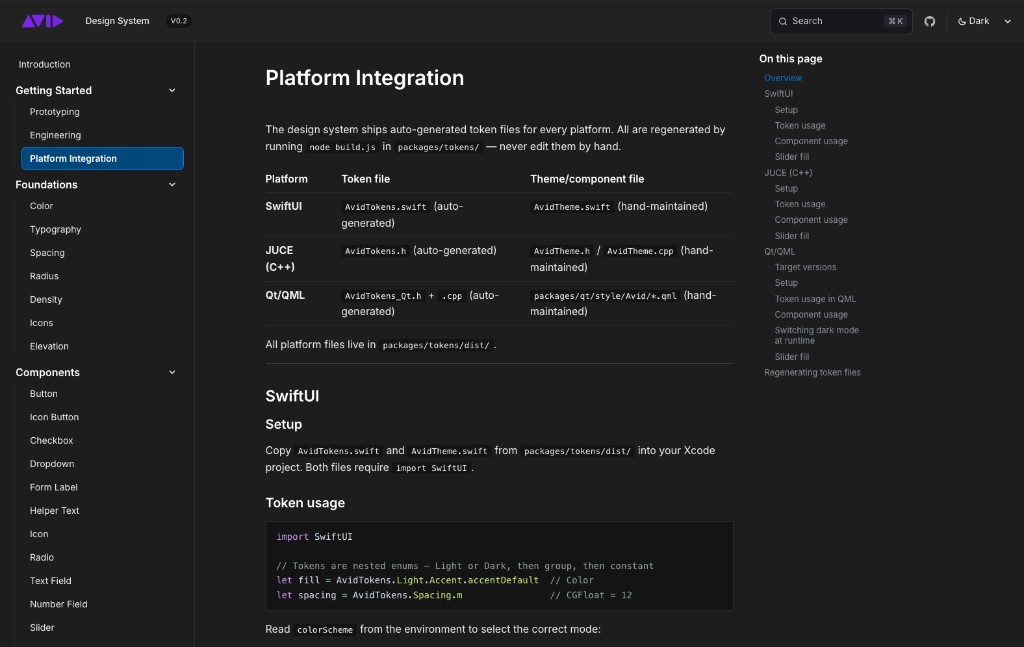1024x647 pixels.
Task: Select Platform Integration in sidebar
Action: (x=103, y=159)
